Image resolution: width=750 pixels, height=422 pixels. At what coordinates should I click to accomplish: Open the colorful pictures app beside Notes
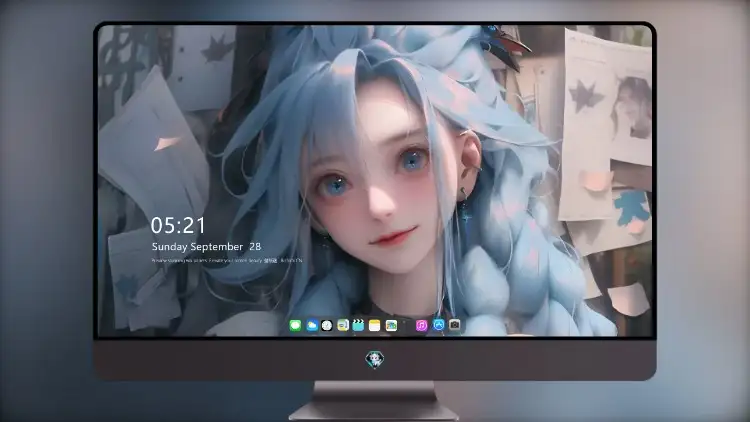[x=391, y=326]
